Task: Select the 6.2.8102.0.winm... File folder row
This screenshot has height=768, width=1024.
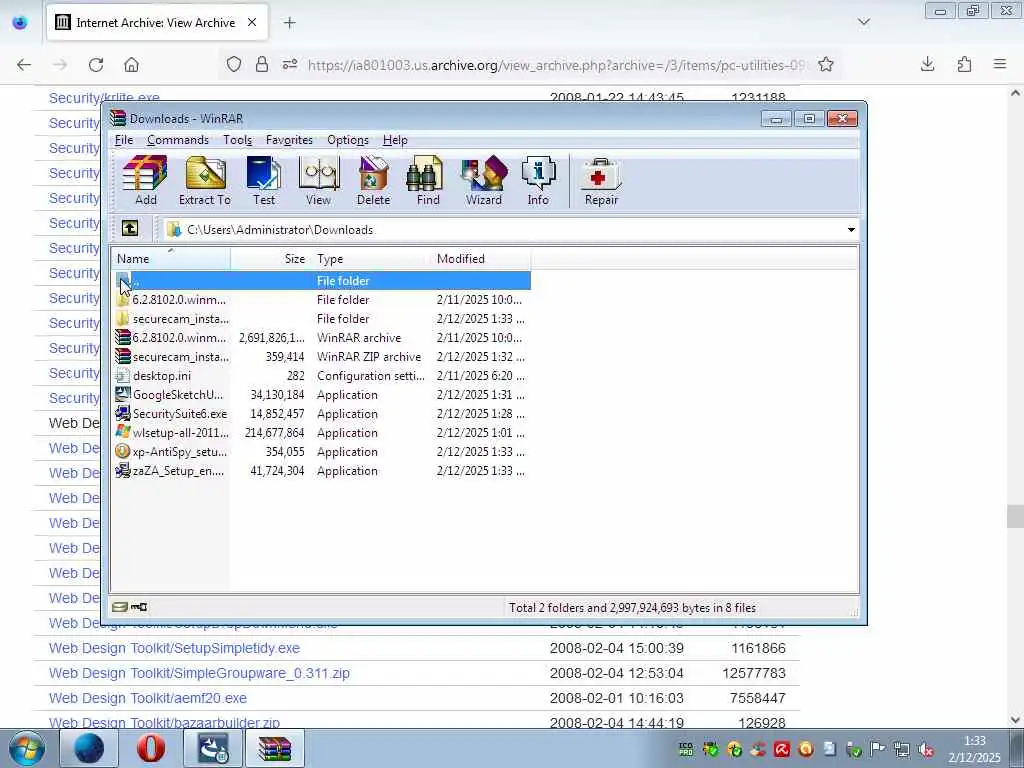Action: [x=321, y=300]
